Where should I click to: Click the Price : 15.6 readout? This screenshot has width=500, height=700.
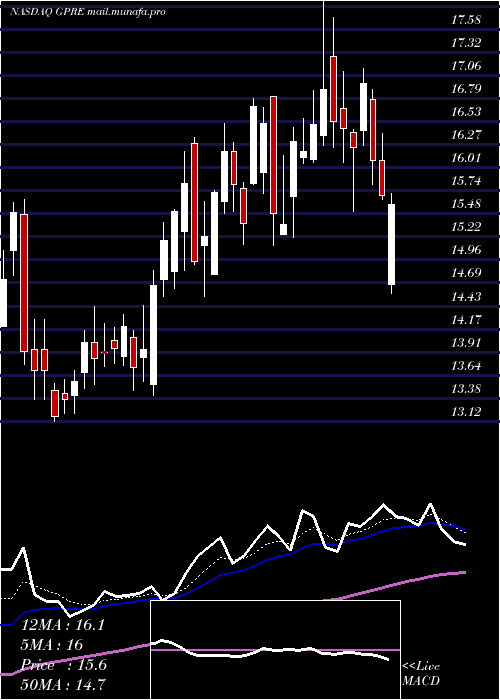64,665
